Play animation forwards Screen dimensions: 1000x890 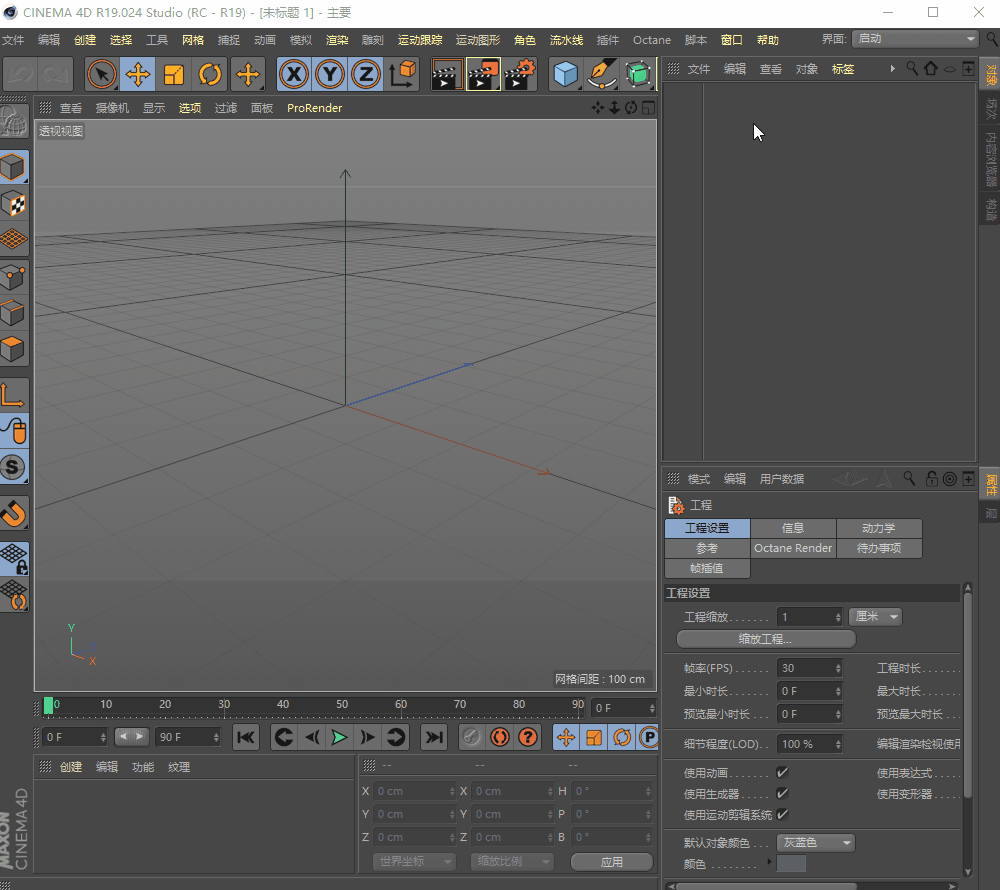339,738
